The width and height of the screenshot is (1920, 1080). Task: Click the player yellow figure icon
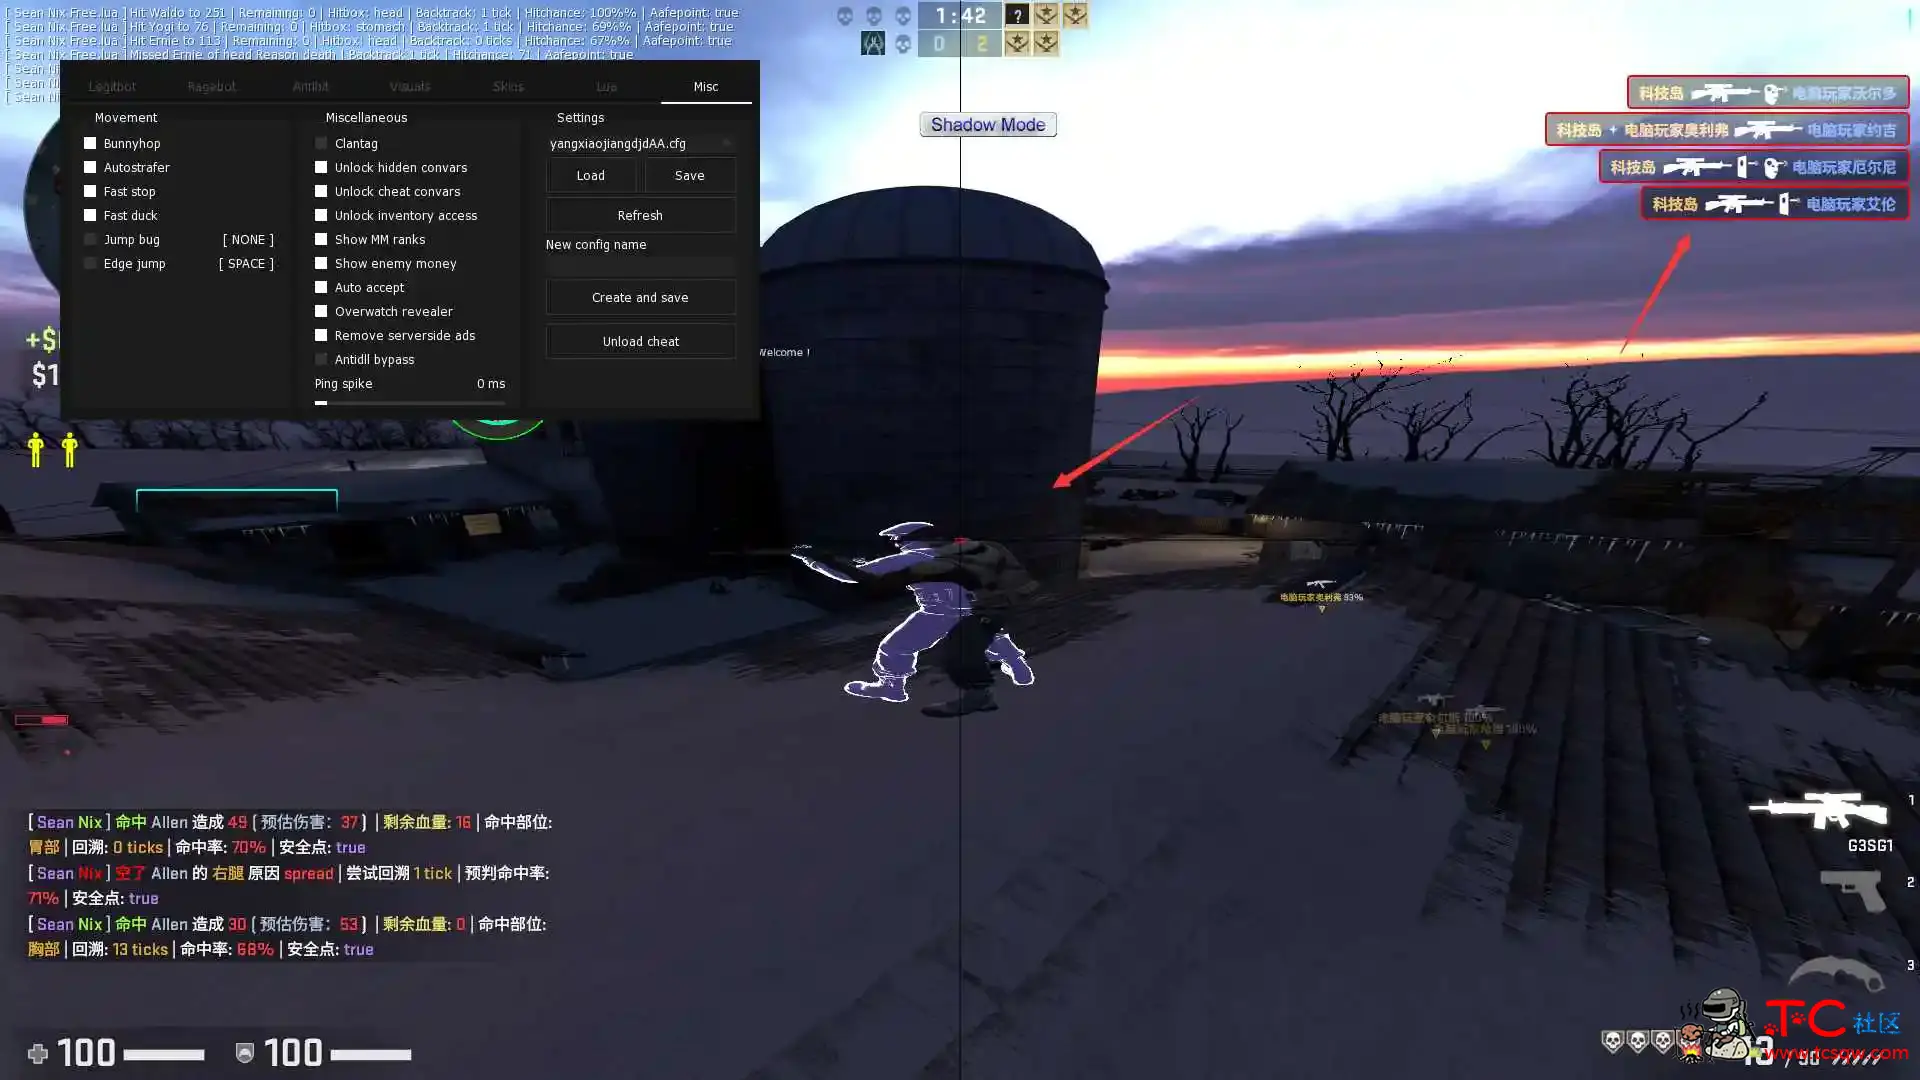point(36,450)
